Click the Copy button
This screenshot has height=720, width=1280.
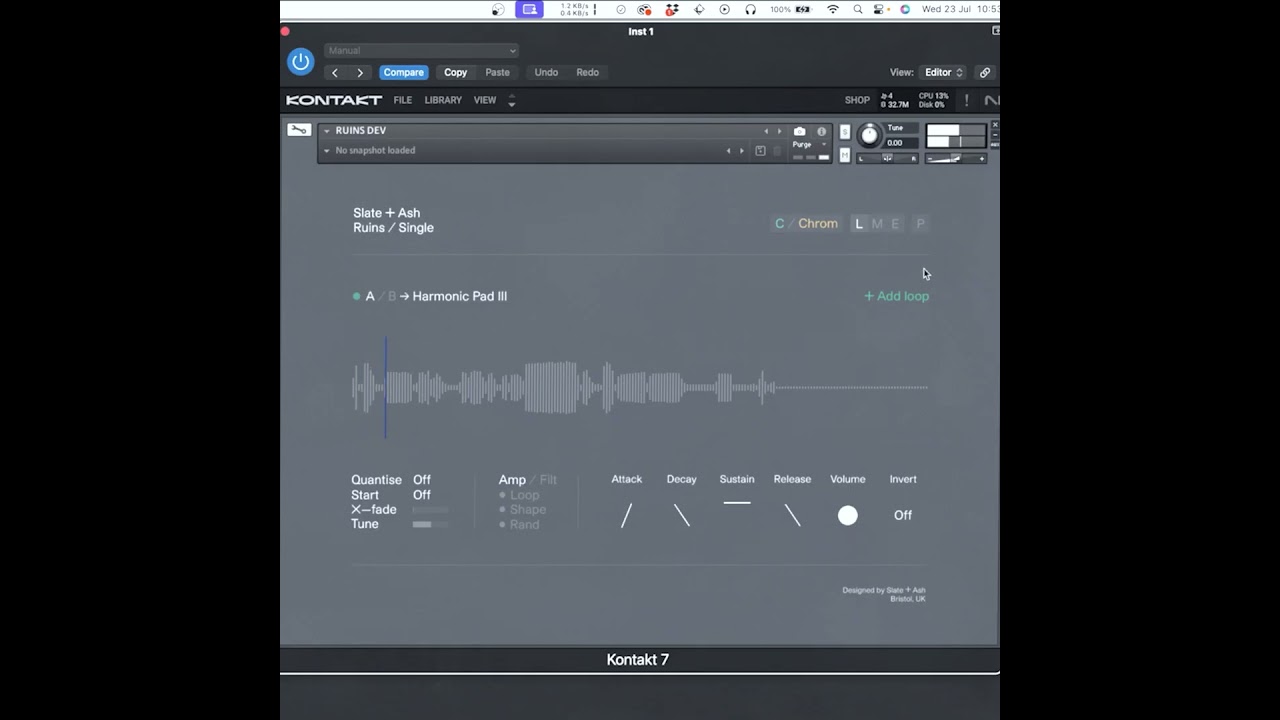click(x=455, y=72)
